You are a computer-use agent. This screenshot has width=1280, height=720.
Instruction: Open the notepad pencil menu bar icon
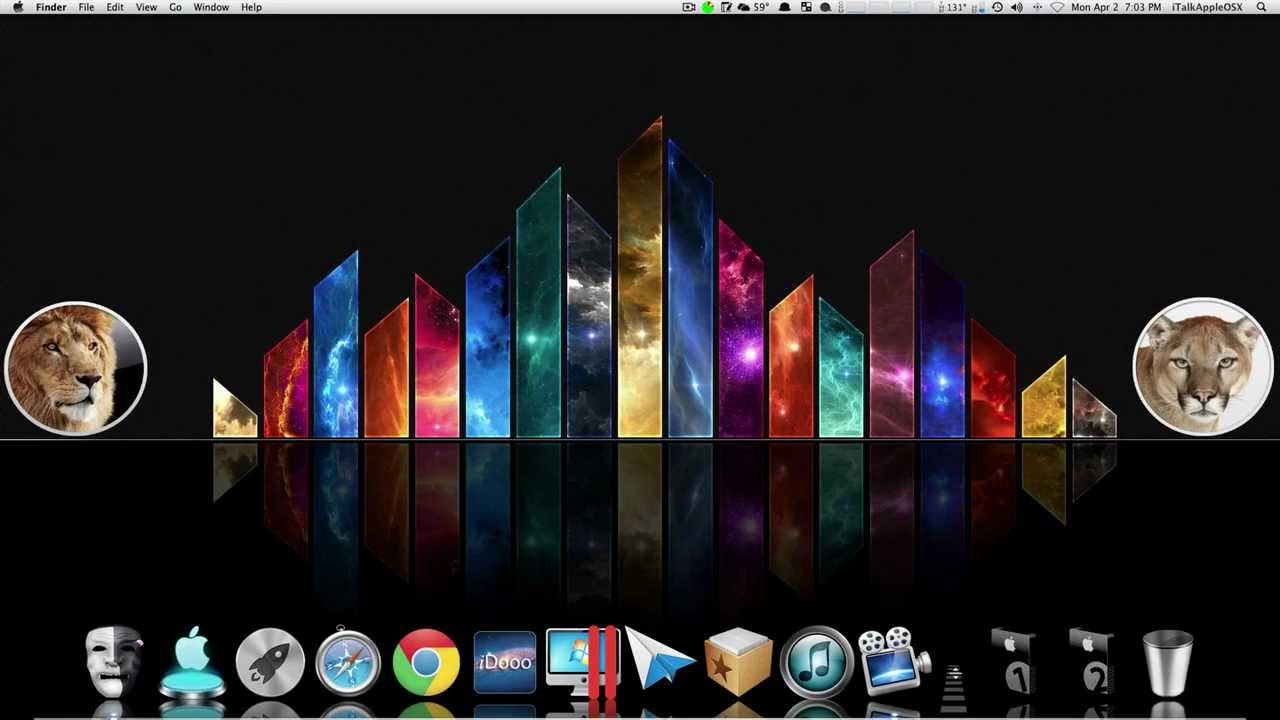point(727,7)
